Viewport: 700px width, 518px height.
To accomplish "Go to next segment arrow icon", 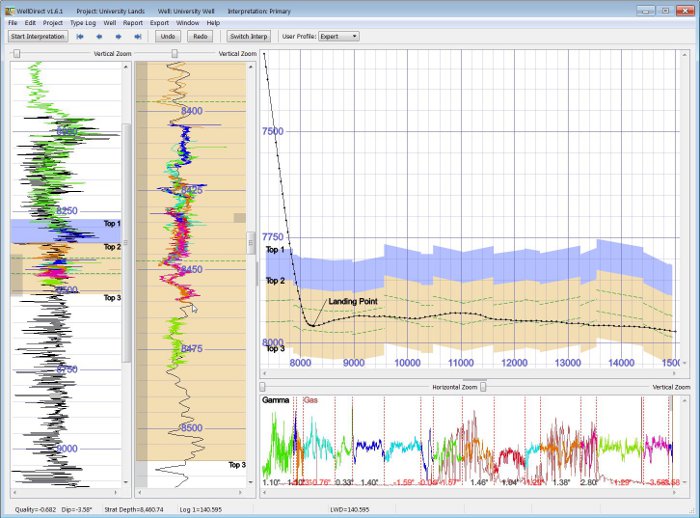I will click(118, 37).
